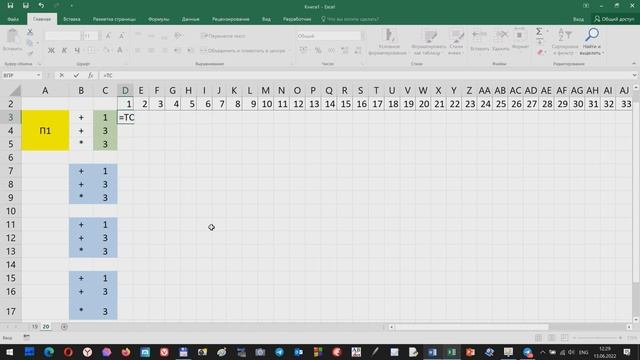
Task: Click the Select All corner triangle
Action: point(15,90)
